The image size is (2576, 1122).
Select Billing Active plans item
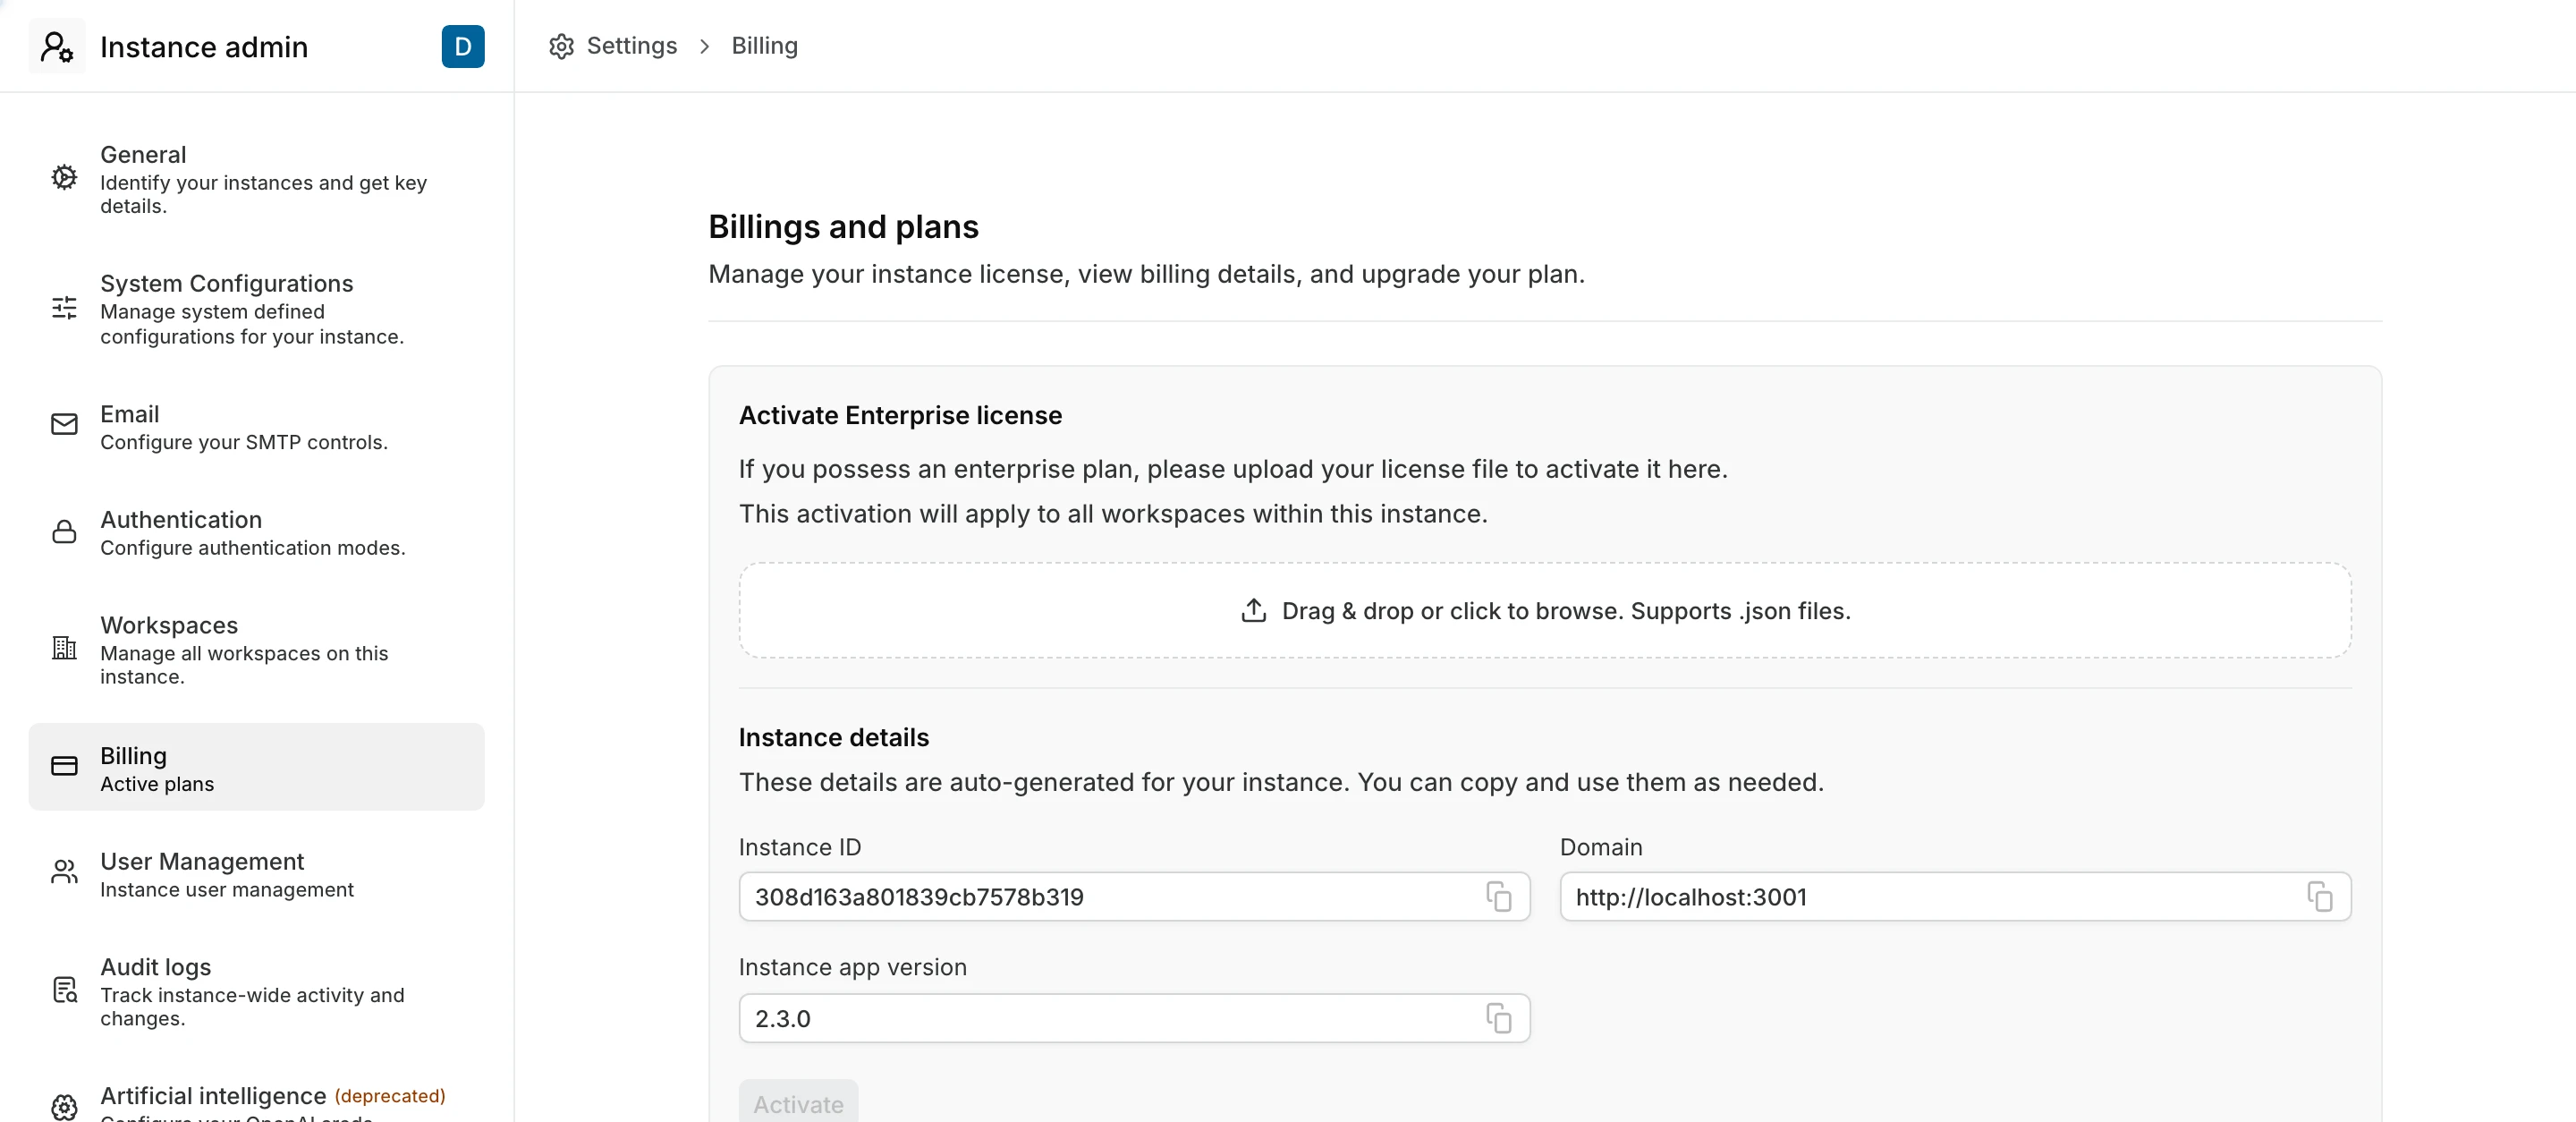click(x=257, y=767)
